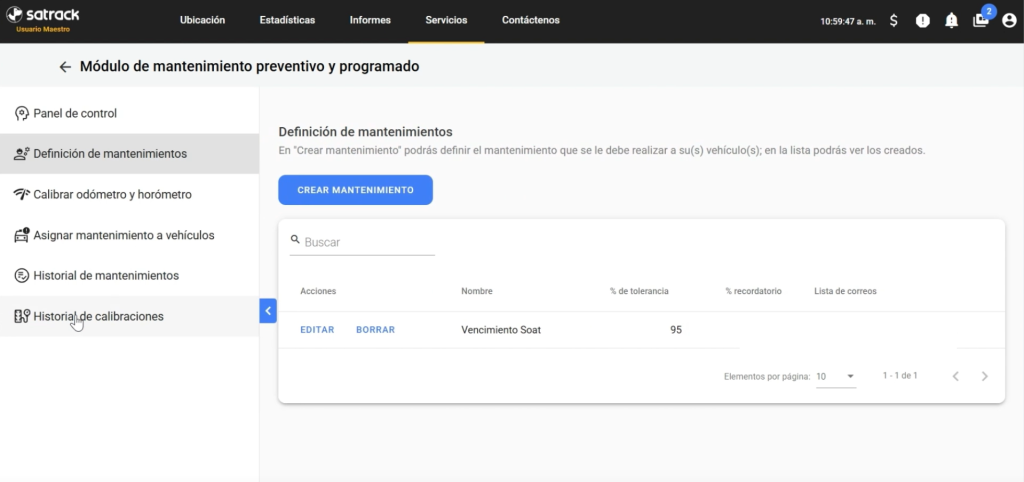Select Historial de mantenimientos
The image size is (1024, 482).
point(129,276)
